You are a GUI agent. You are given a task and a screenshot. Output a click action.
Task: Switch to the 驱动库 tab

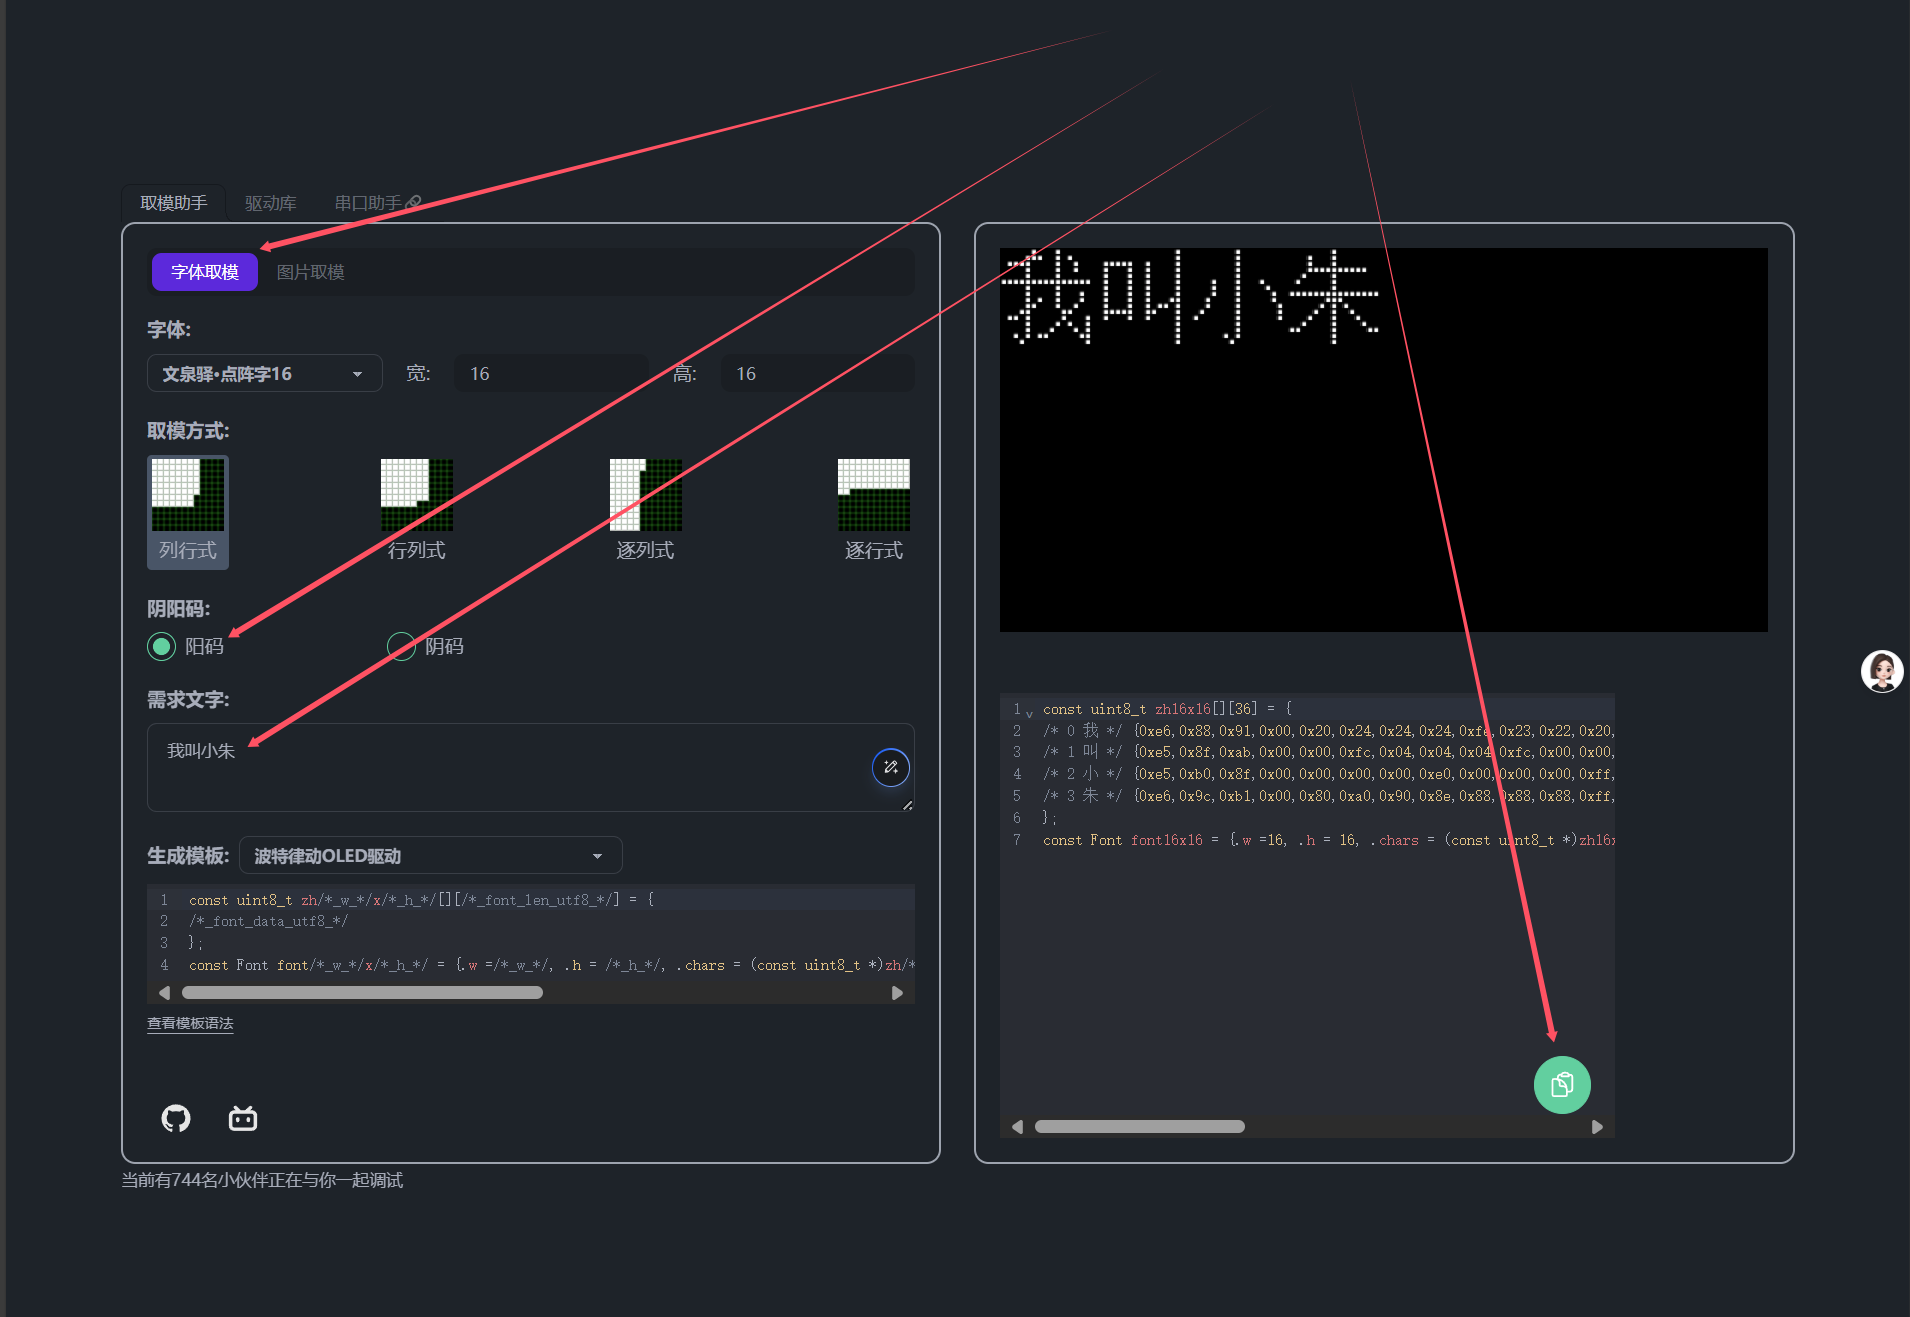click(x=270, y=203)
